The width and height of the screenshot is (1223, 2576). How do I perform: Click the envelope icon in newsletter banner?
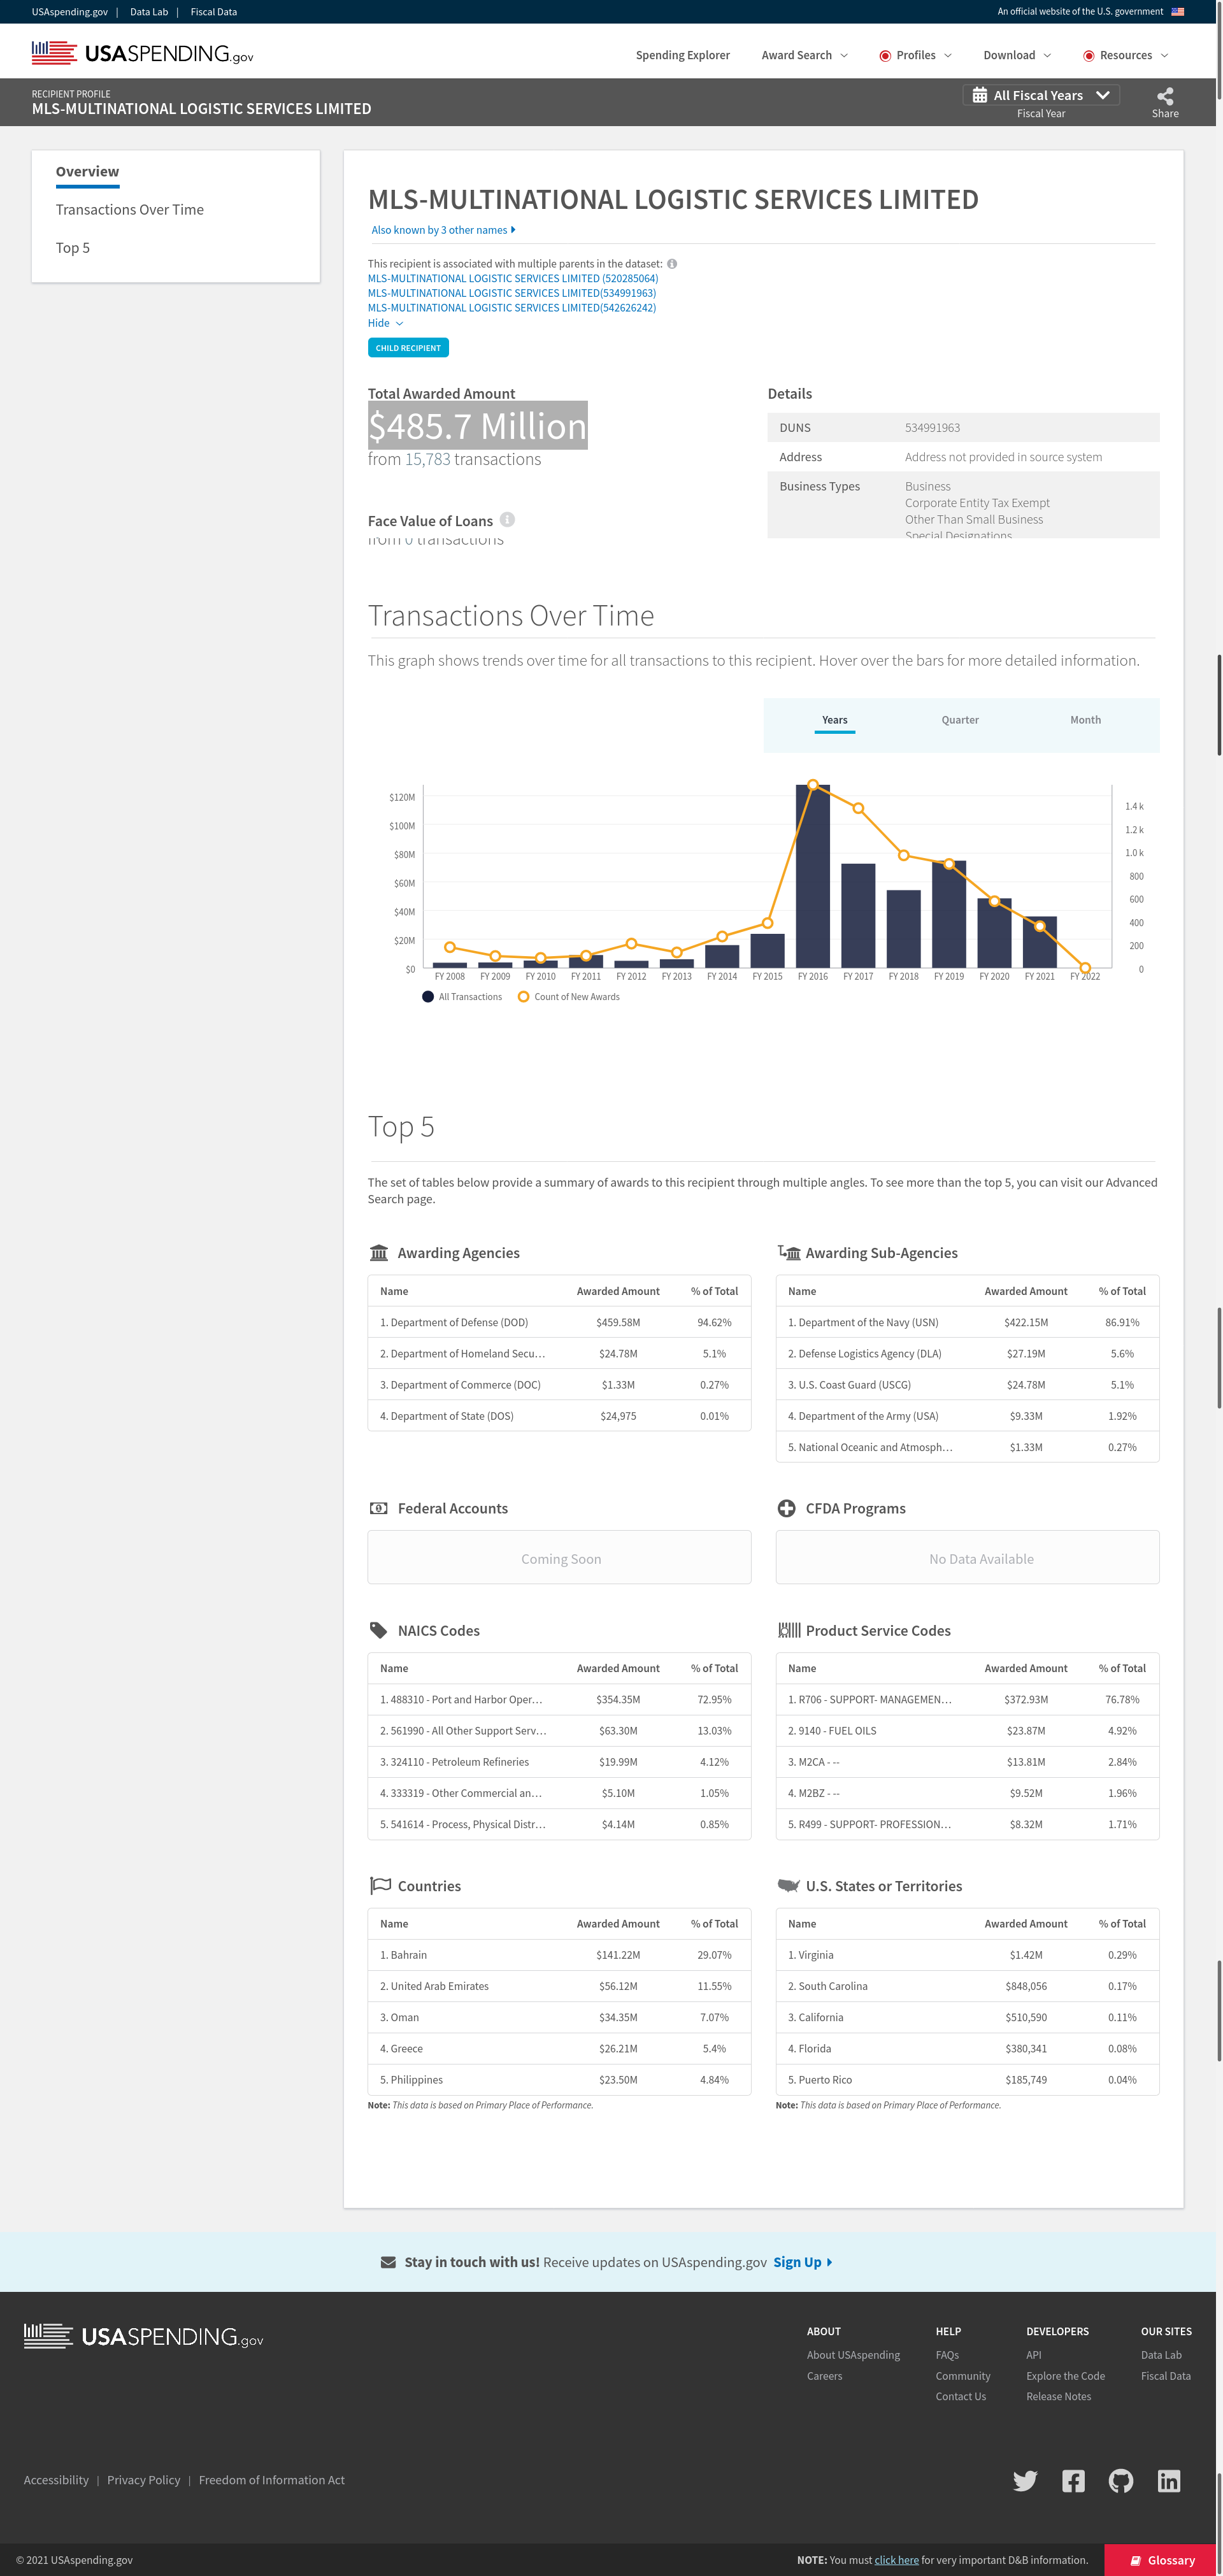click(388, 2262)
